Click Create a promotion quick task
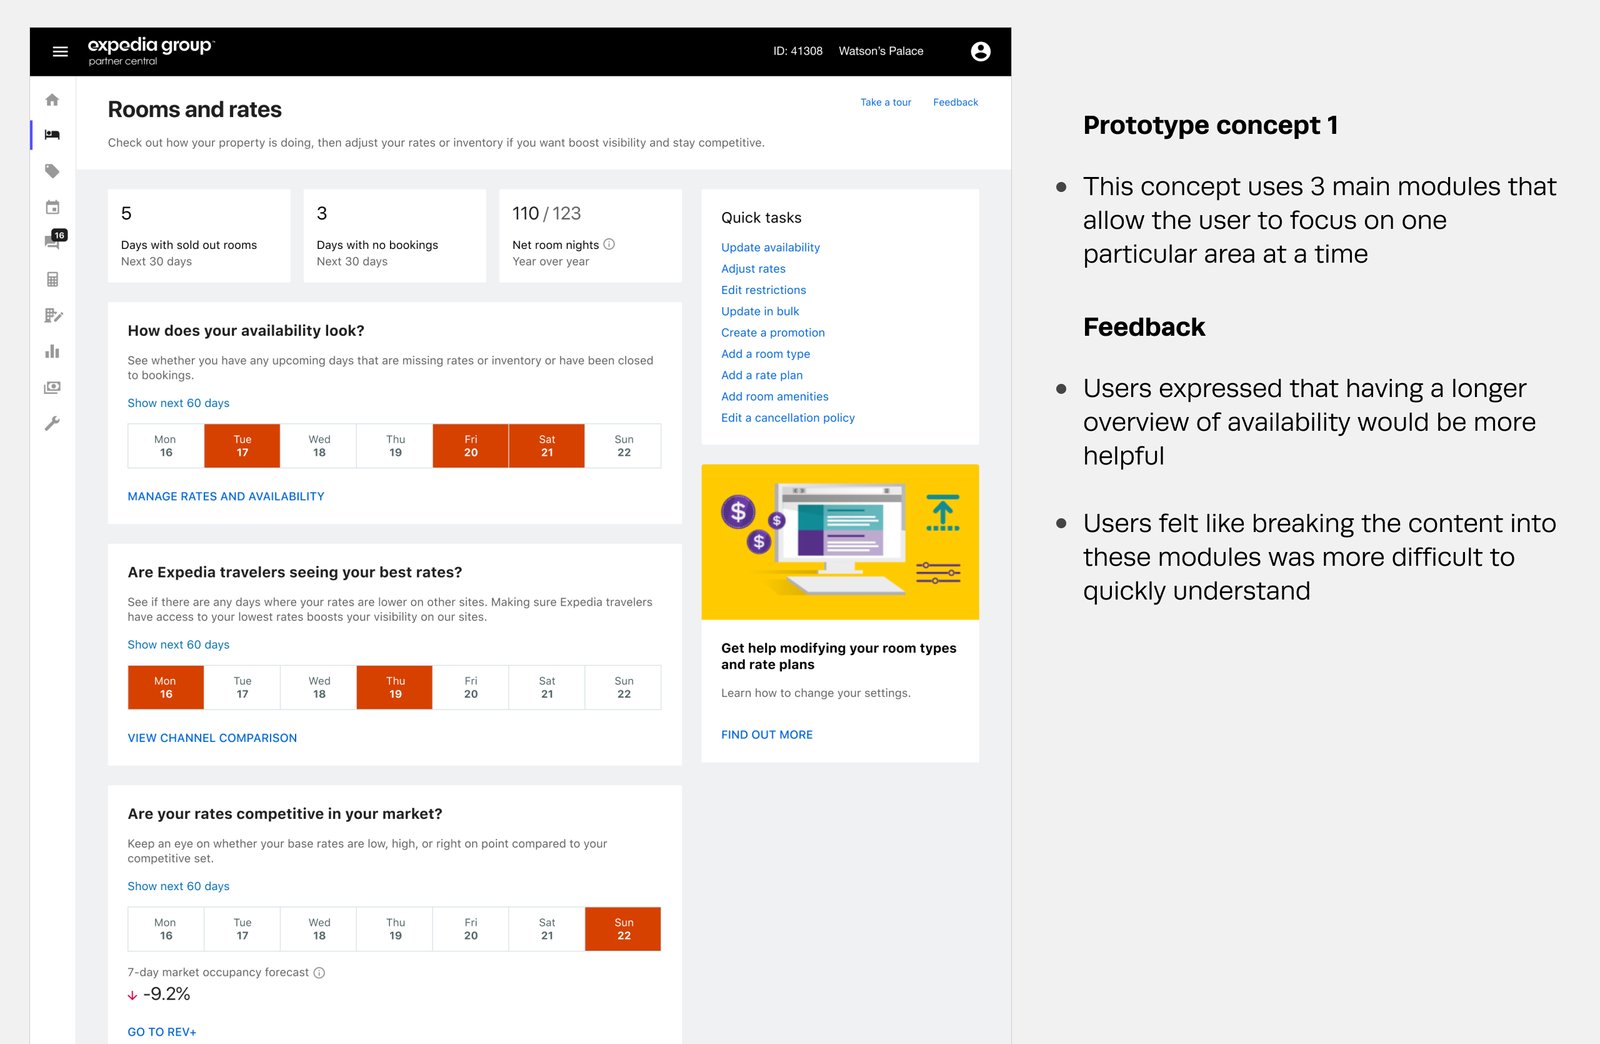 point(772,332)
